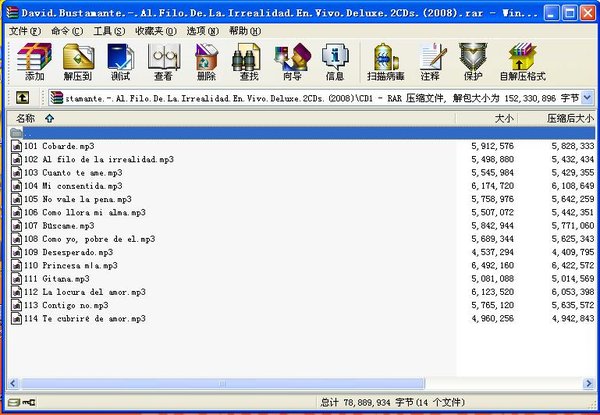This screenshot has height=415, width=600.
Task: Open the 收藏夹(O) menu
Action: point(156,31)
